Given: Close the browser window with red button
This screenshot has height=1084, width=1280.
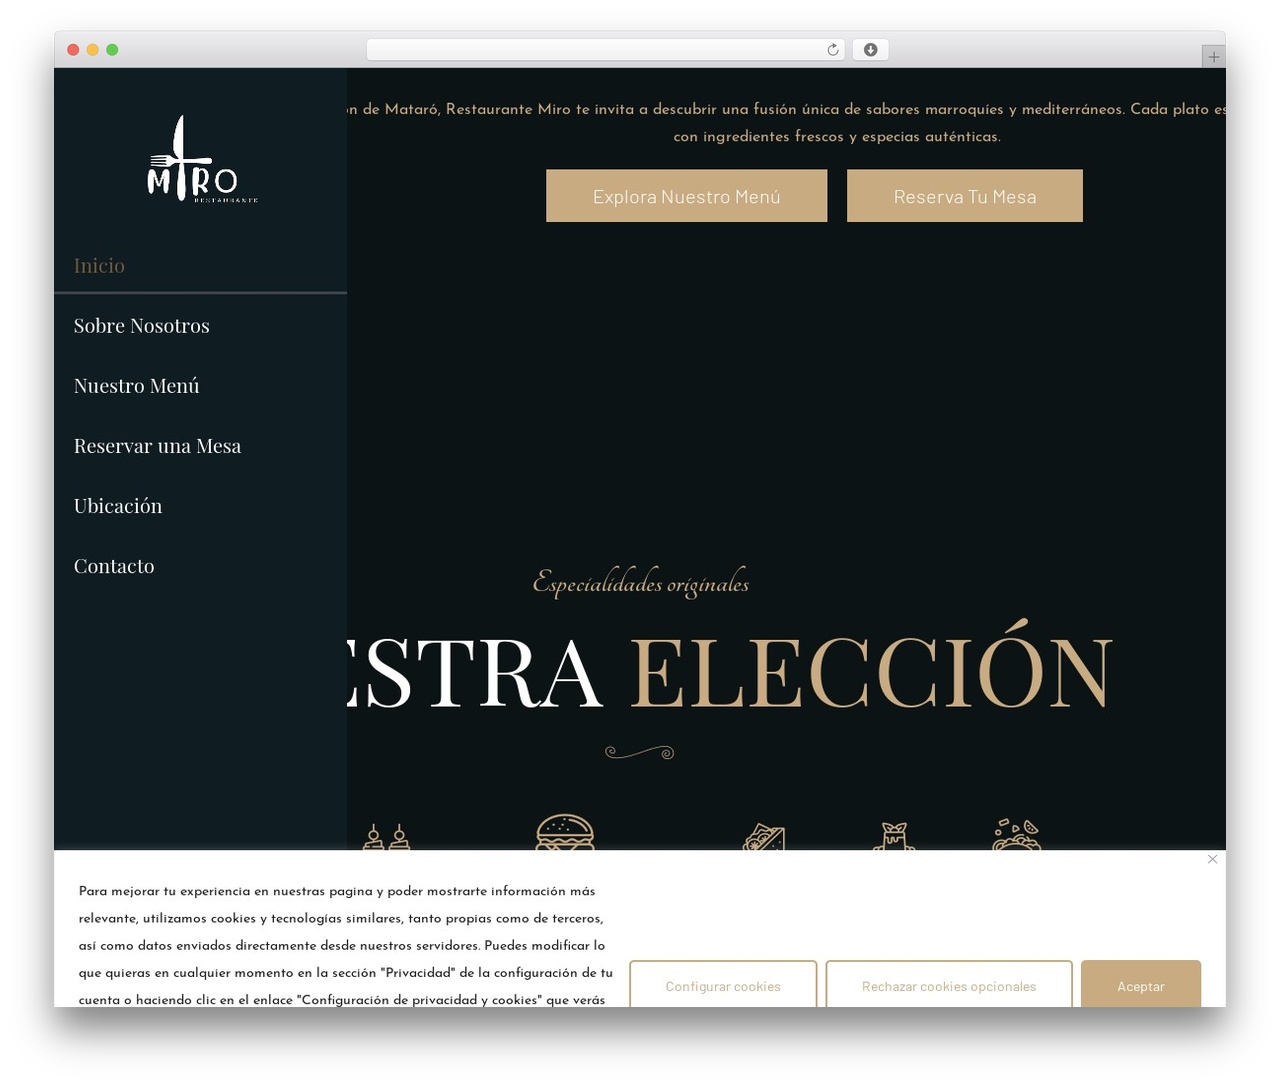Looking at the screenshot, I should 73,50.
